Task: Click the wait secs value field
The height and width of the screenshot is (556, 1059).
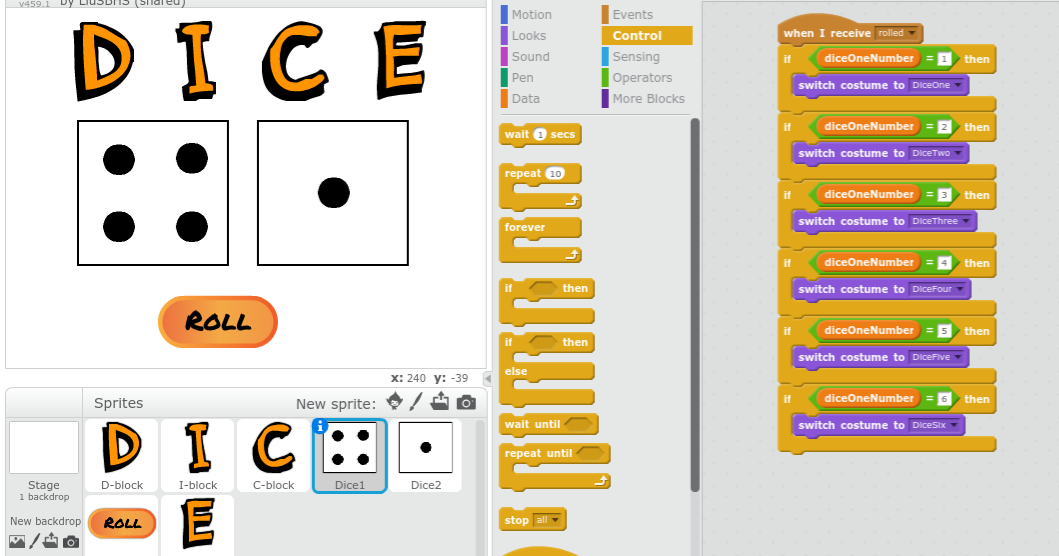Action: tap(540, 134)
